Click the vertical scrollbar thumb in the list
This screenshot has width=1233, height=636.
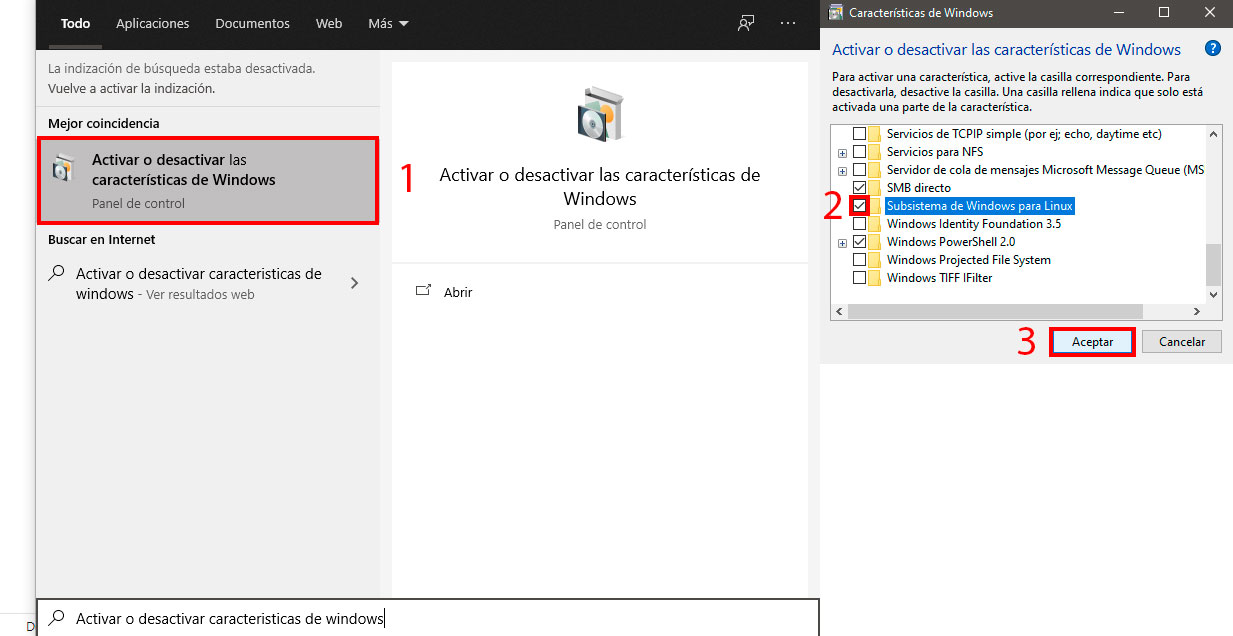(x=1214, y=264)
